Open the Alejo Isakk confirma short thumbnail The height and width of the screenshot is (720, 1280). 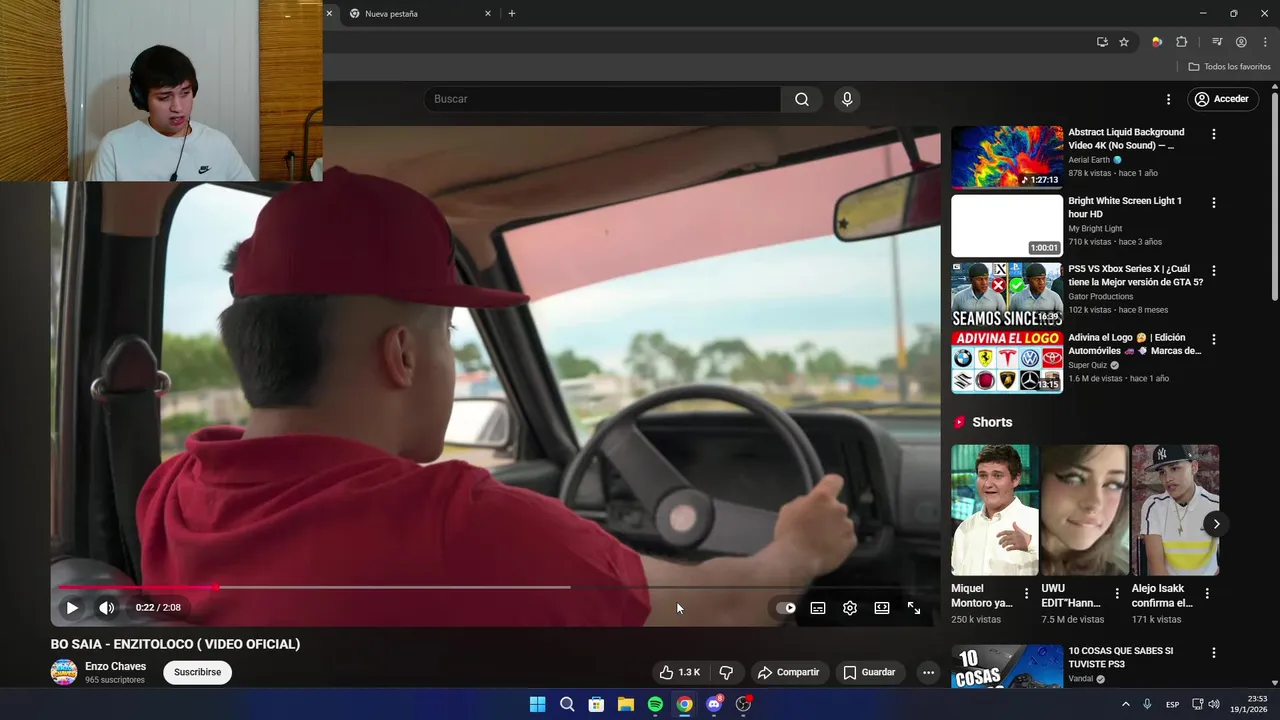point(1175,510)
